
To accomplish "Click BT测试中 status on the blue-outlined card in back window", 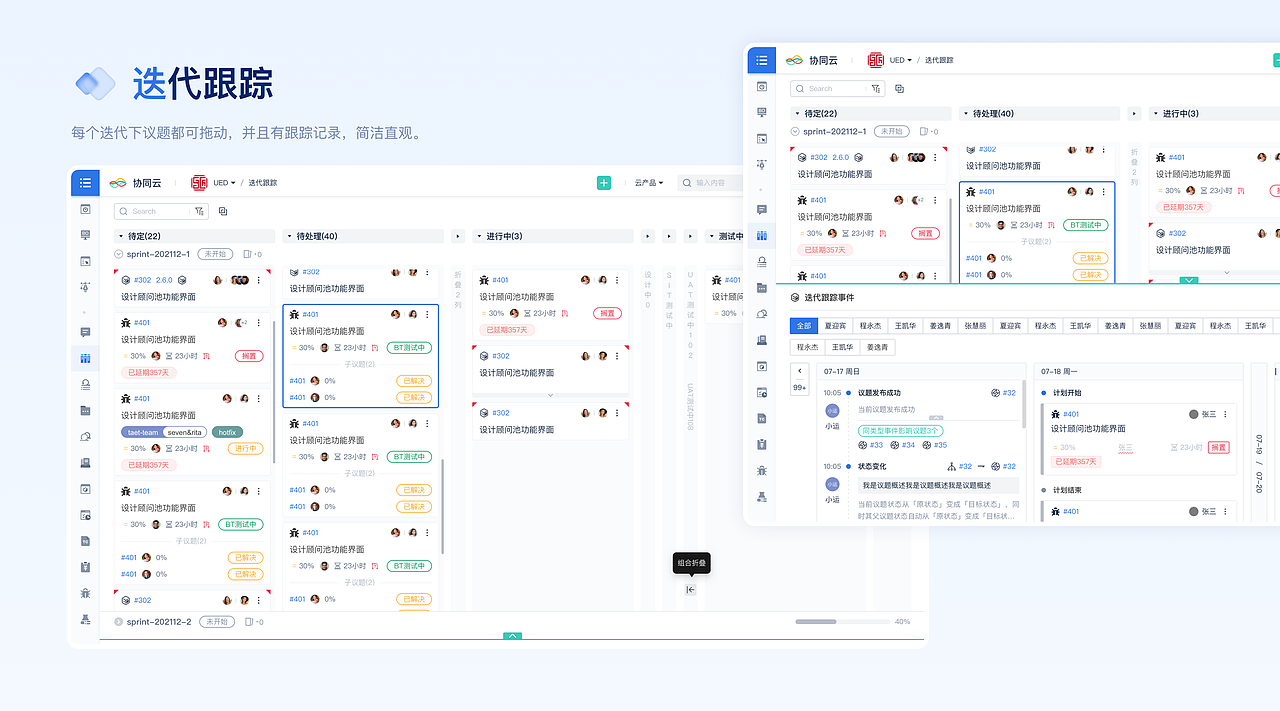I will (410, 348).
